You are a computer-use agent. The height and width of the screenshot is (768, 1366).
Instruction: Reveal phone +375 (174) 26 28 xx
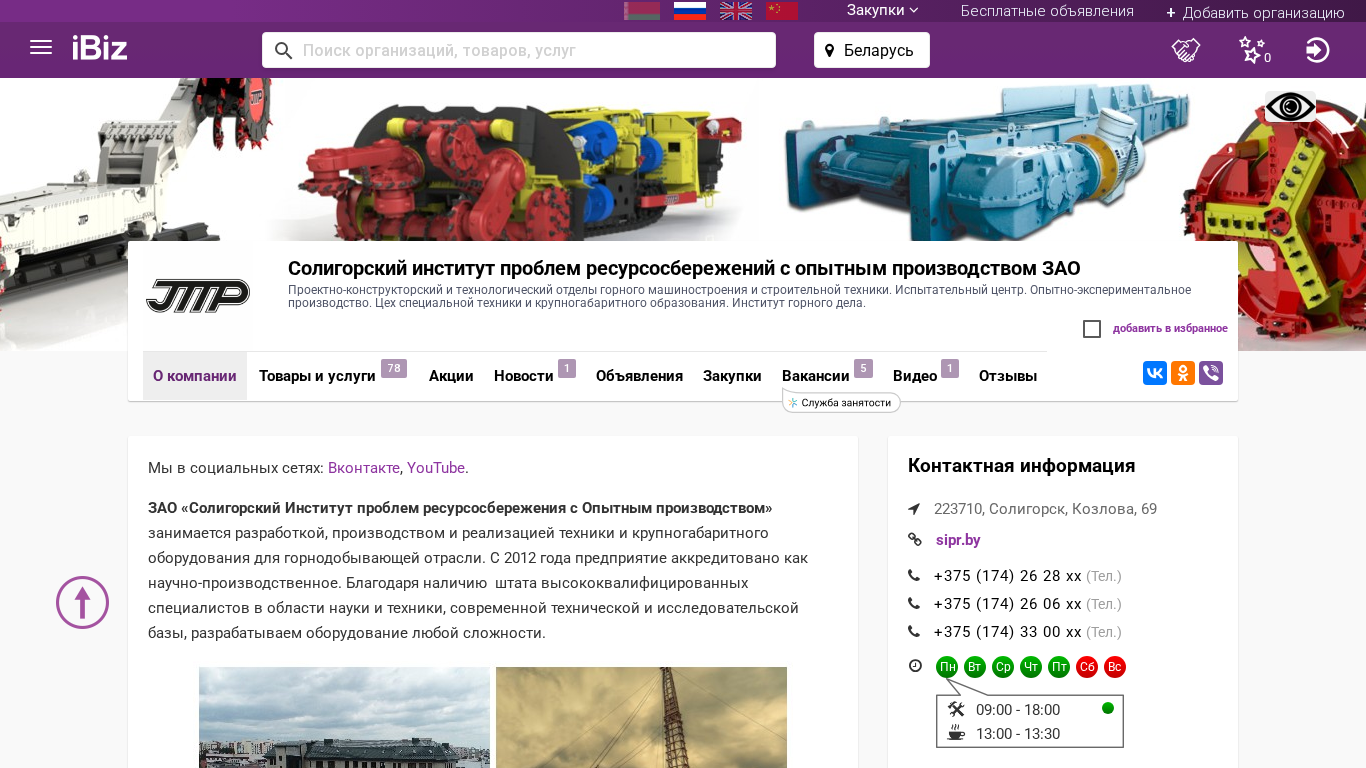(x=1008, y=576)
